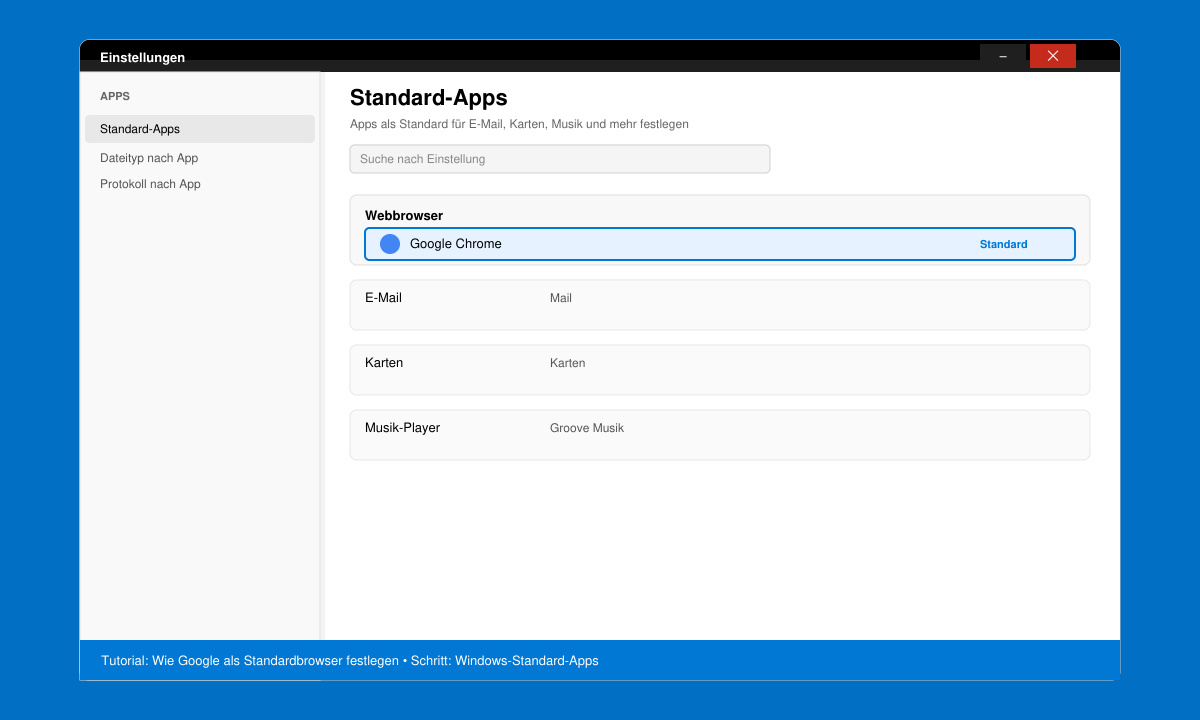Click the tutorial status bar text
The image size is (1200, 720).
(350, 661)
